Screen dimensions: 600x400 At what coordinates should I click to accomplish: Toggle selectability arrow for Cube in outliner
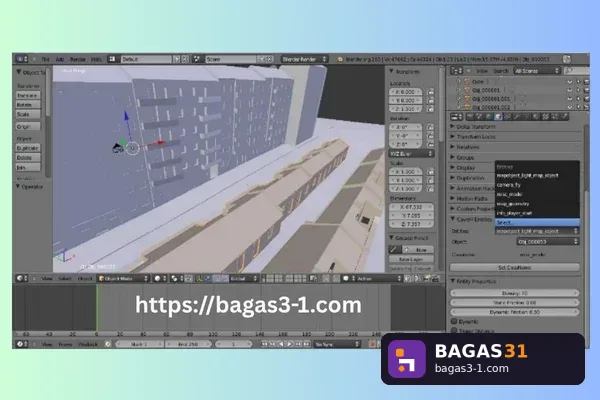coord(578,82)
